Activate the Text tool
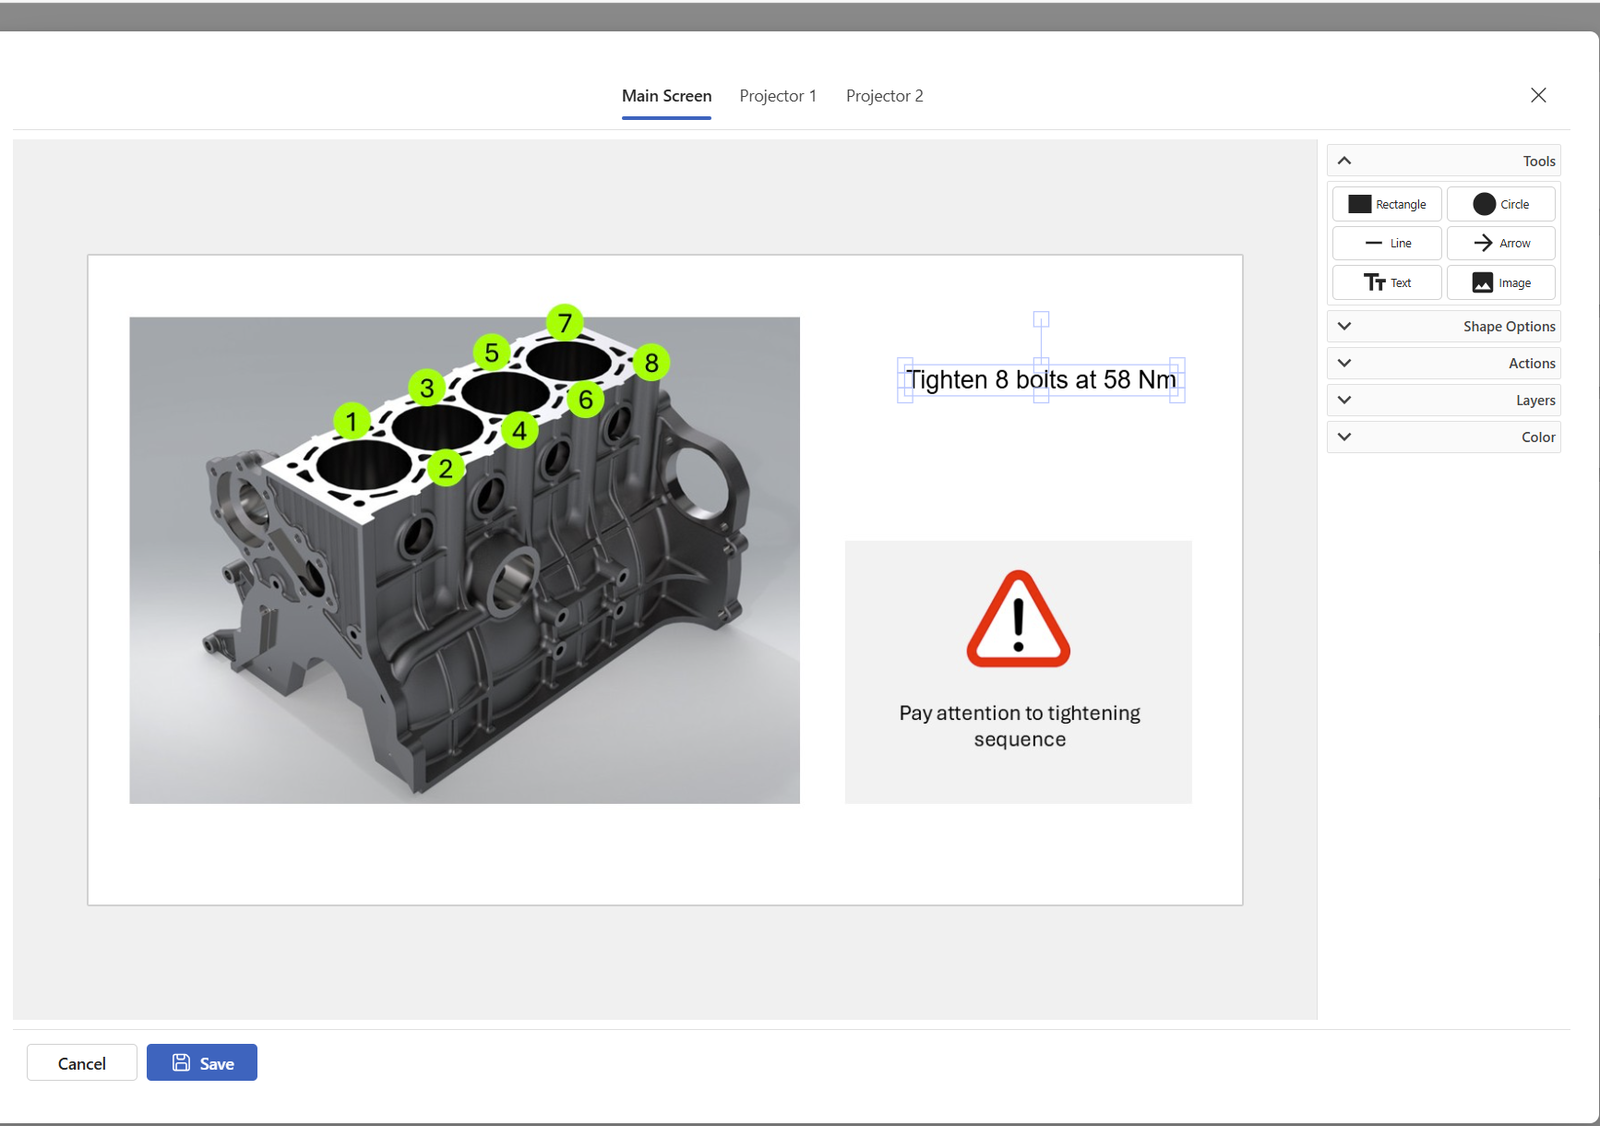 pos(1386,283)
